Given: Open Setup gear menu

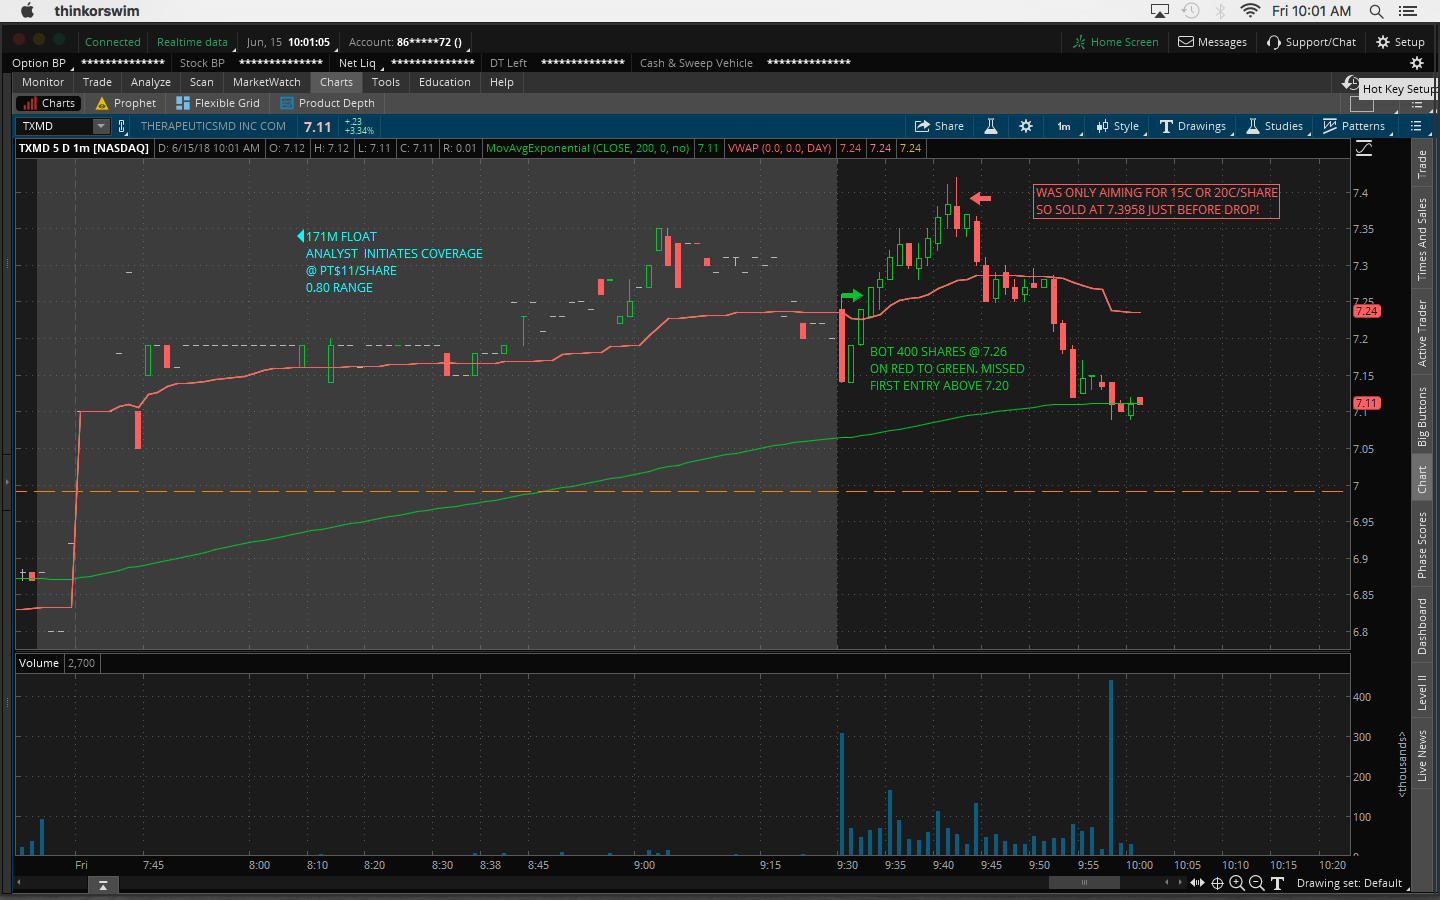Looking at the screenshot, I should pos(1400,42).
